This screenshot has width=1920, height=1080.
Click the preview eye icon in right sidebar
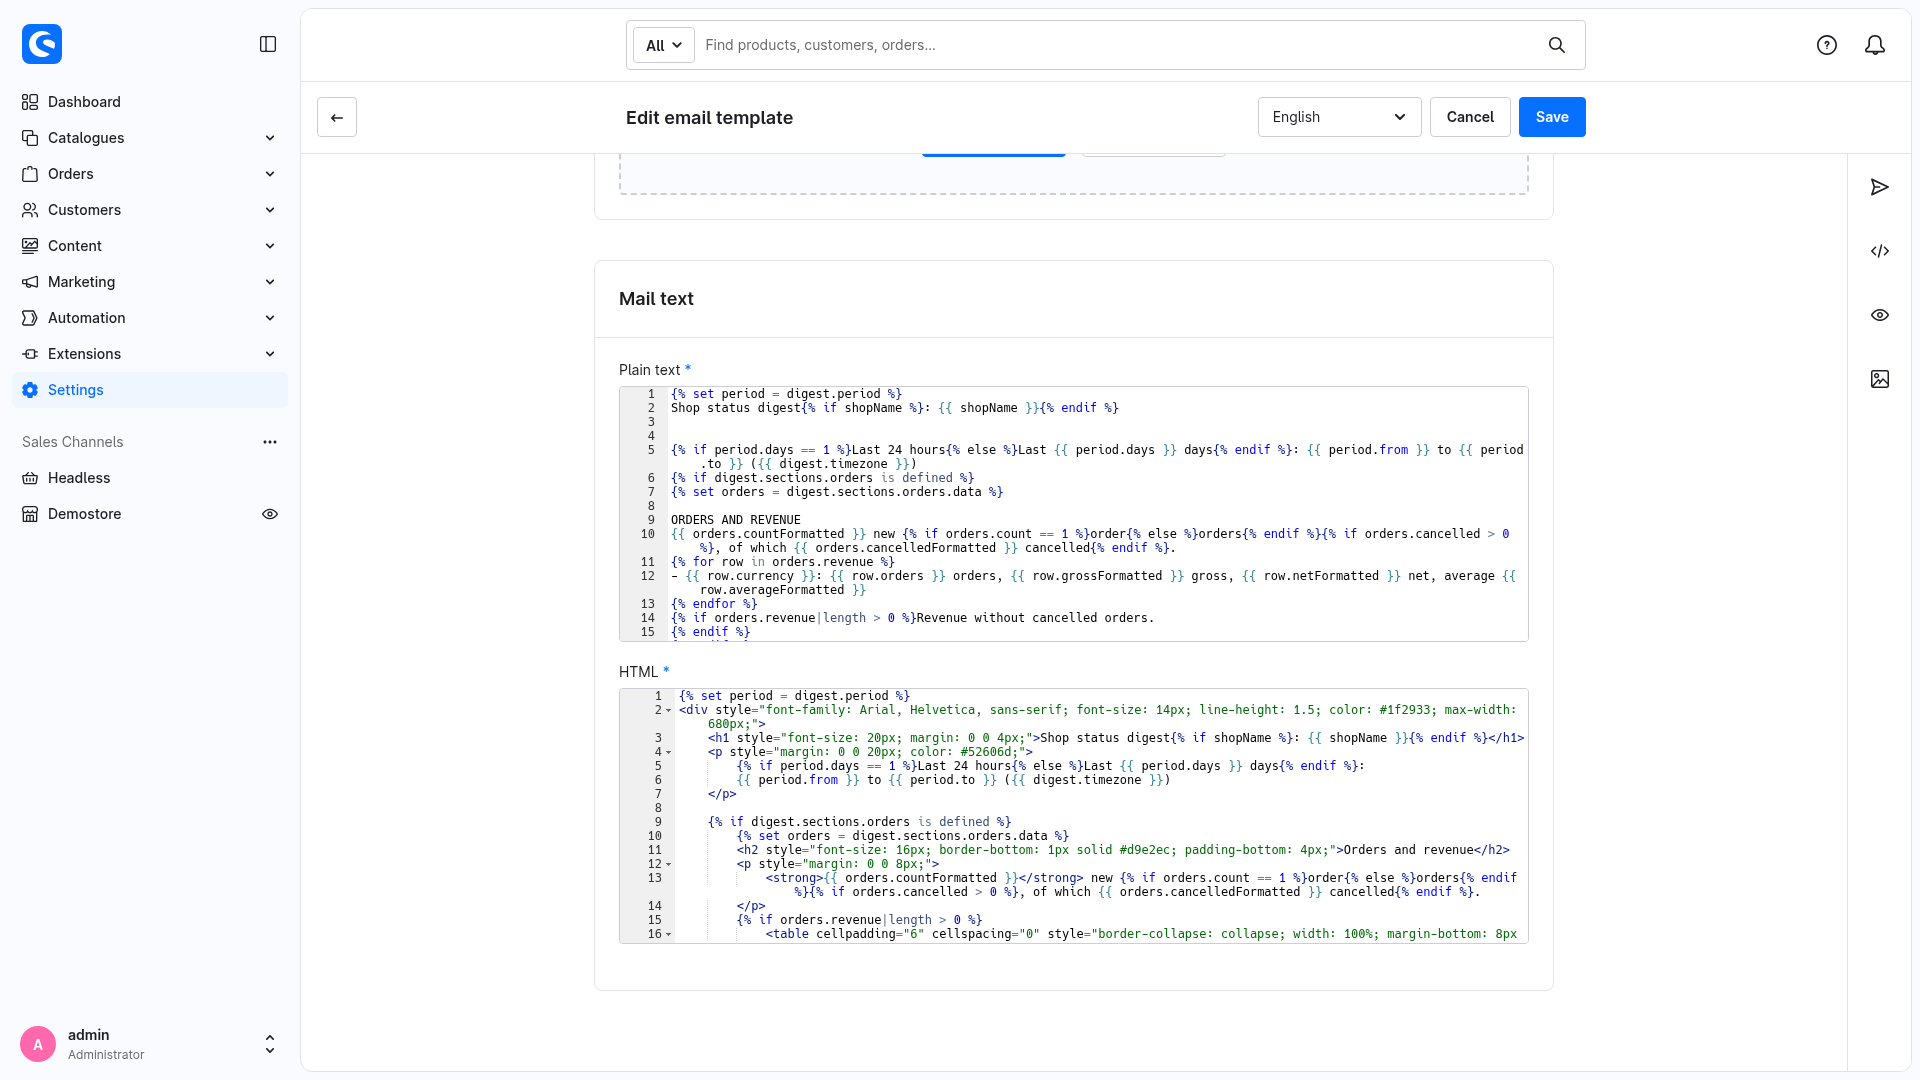[1880, 315]
